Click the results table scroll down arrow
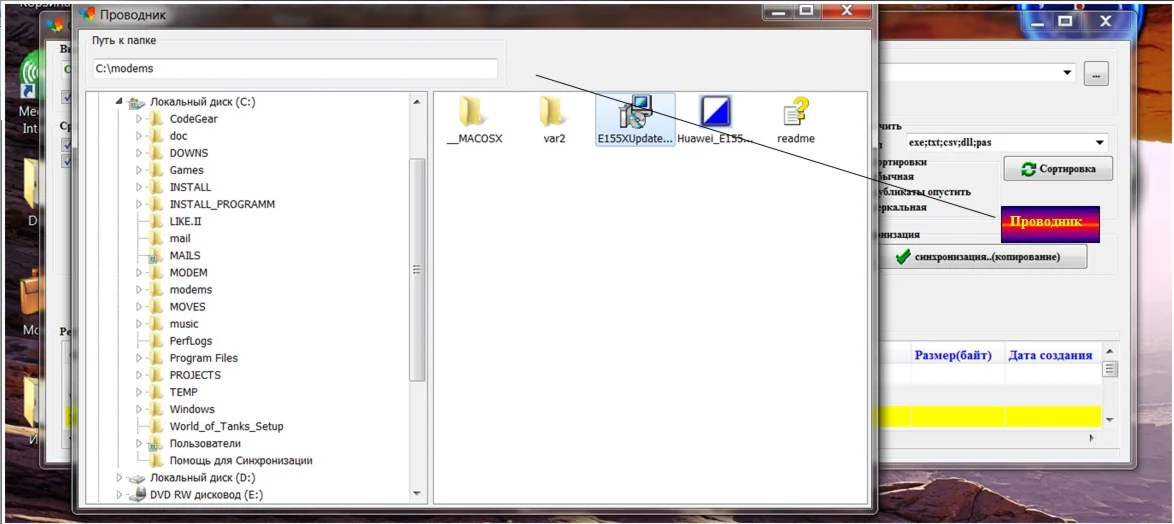This screenshot has height=524, width=1174. point(1110,419)
